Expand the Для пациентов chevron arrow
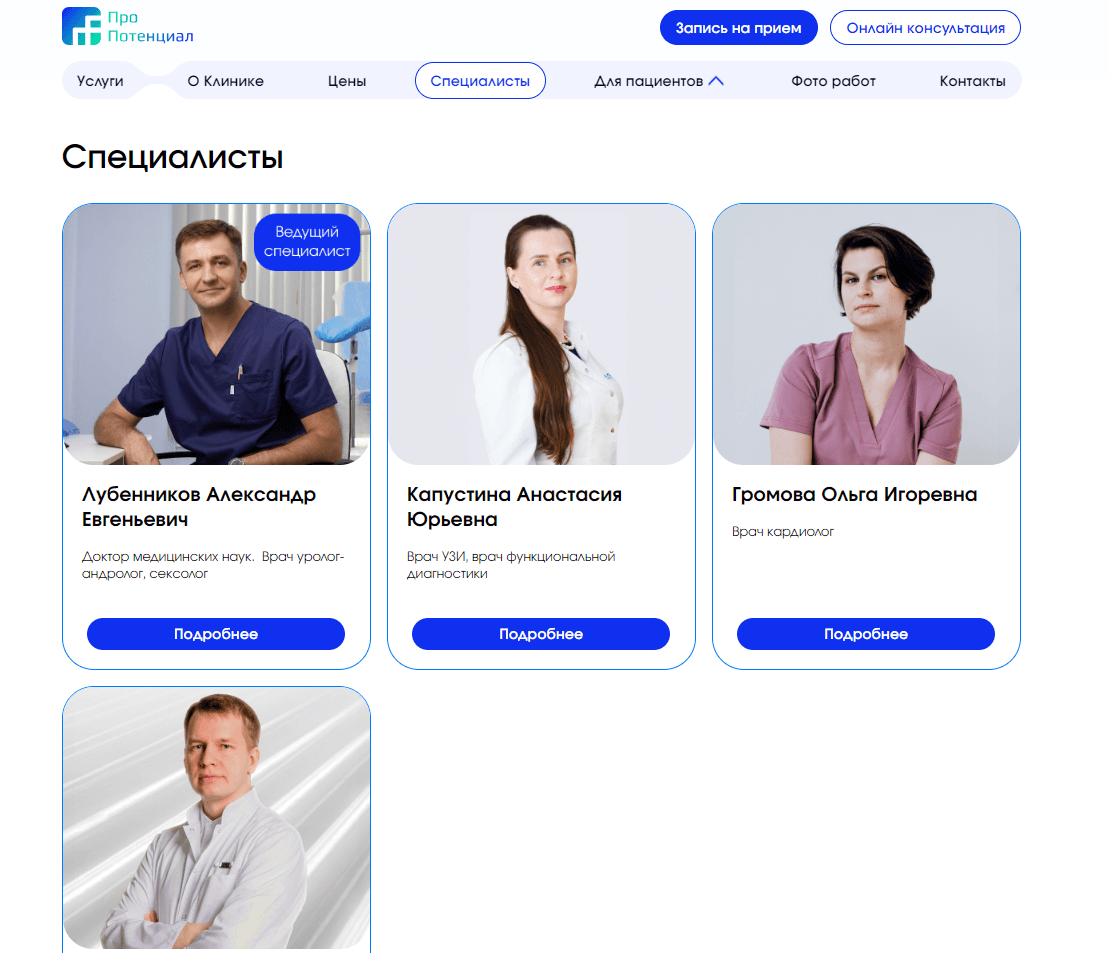Image resolution: width=1109 pixels, height=953 pixels. (x=716, y=81)
